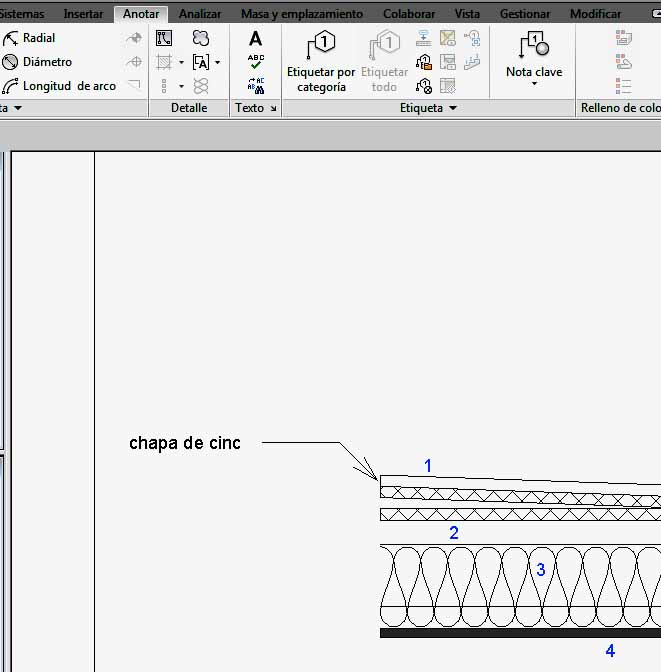Click the Etiquetar todo button
Screen dimensions: 661x672
(x=384, y=63)
